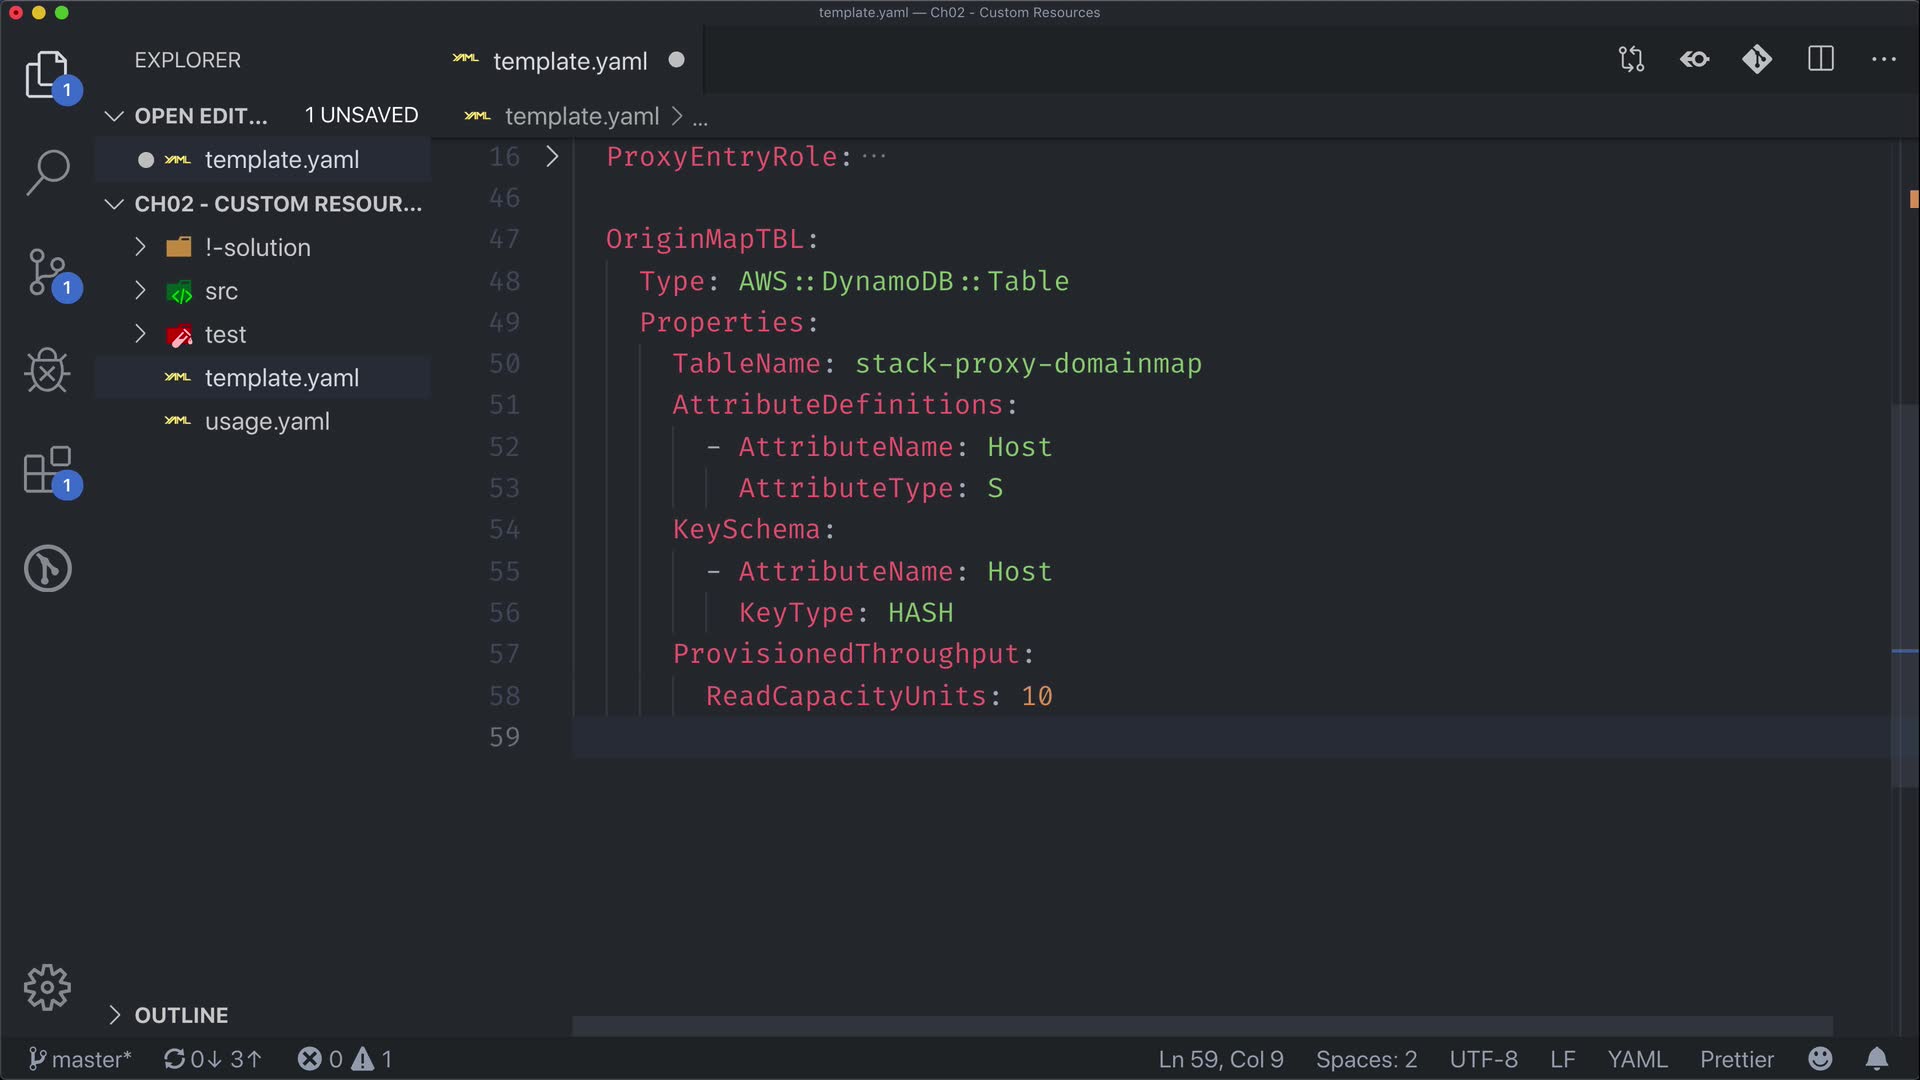Viewport: 1920px width, 1080px height.
Task: Expand the folded ProxyEntryRole section
Action: tap(552, 157)
